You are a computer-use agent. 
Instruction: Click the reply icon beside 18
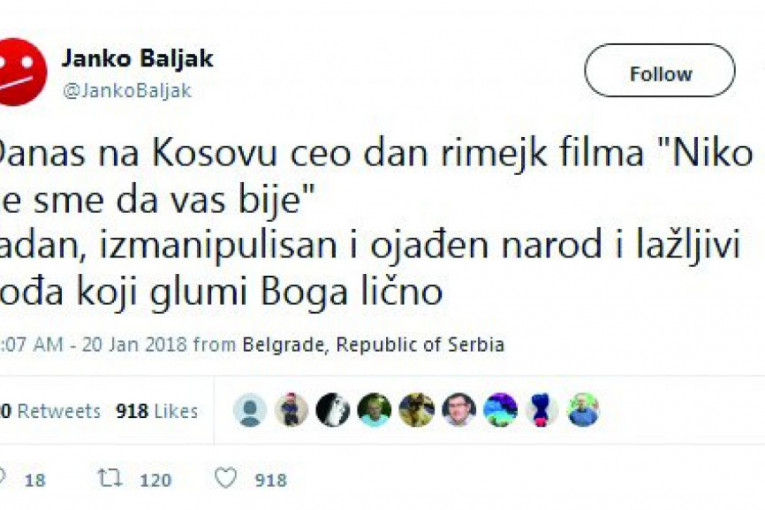click(x=1, y=478)
